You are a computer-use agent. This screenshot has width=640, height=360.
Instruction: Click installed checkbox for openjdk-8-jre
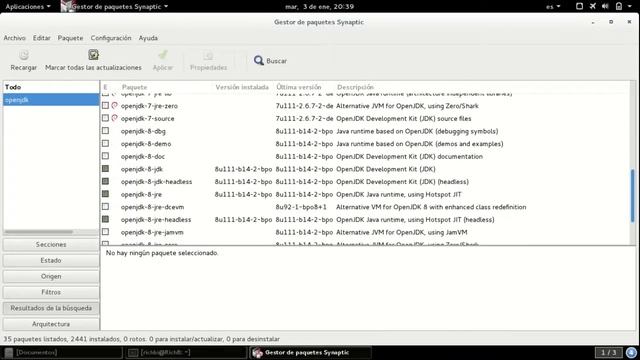(105, 194)
